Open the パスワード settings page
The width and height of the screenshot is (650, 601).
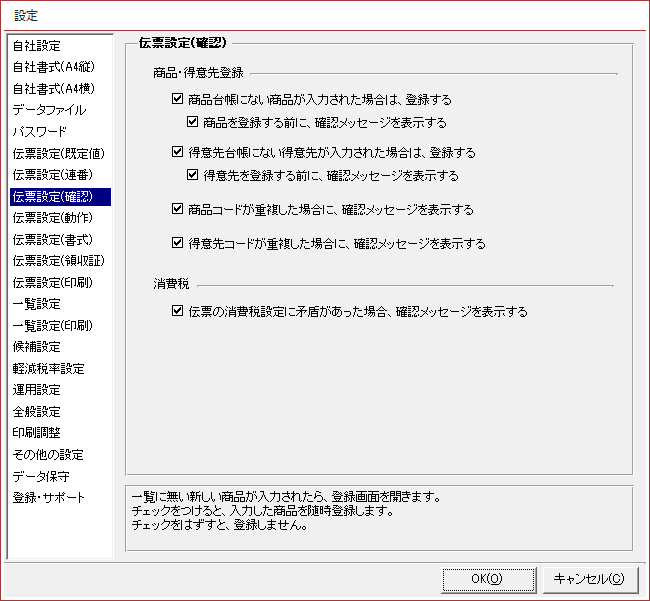point(40,132)
